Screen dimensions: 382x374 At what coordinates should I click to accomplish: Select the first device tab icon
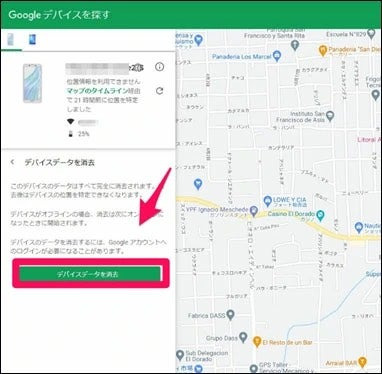[x=11, y=40]
